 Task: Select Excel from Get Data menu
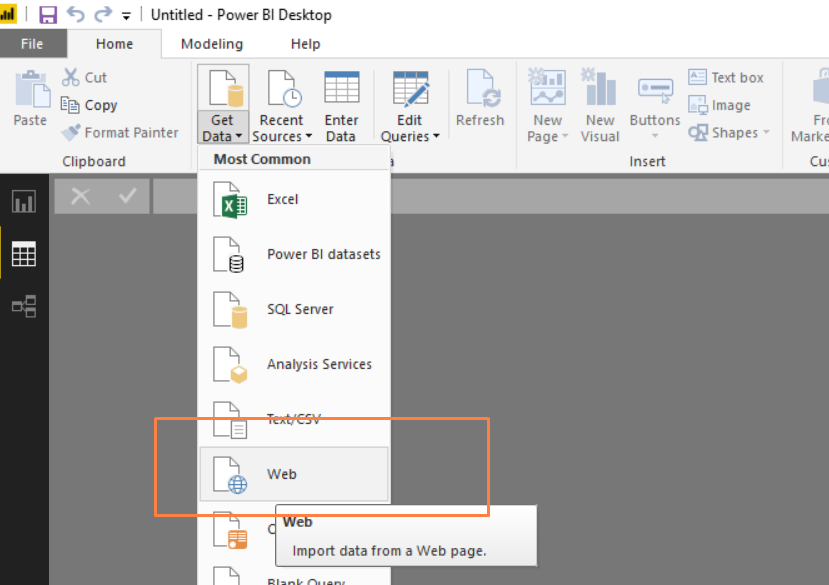pyautogui.click(x=294, y=199)
